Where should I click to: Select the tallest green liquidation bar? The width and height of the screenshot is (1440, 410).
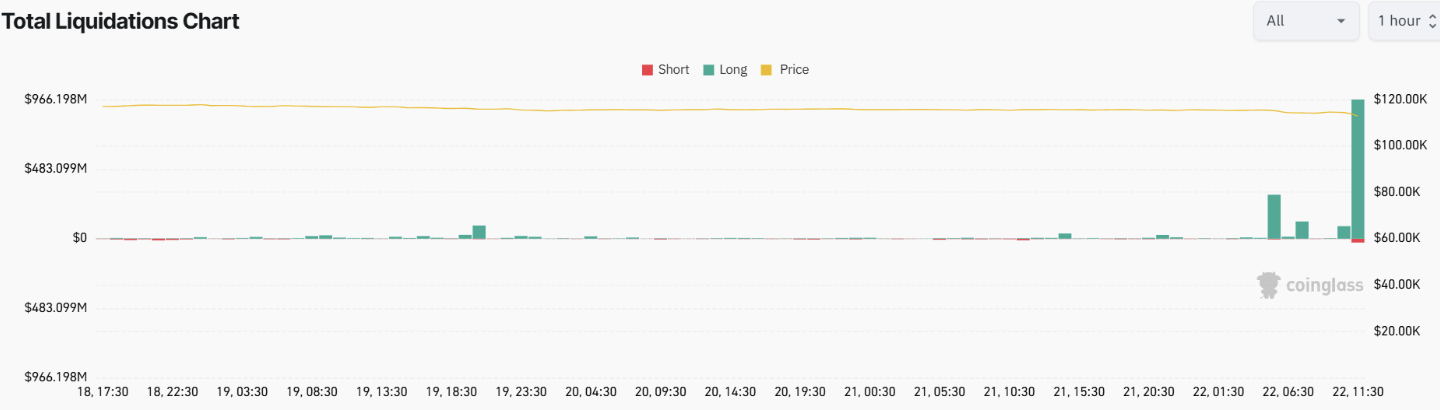point(1357,168)
